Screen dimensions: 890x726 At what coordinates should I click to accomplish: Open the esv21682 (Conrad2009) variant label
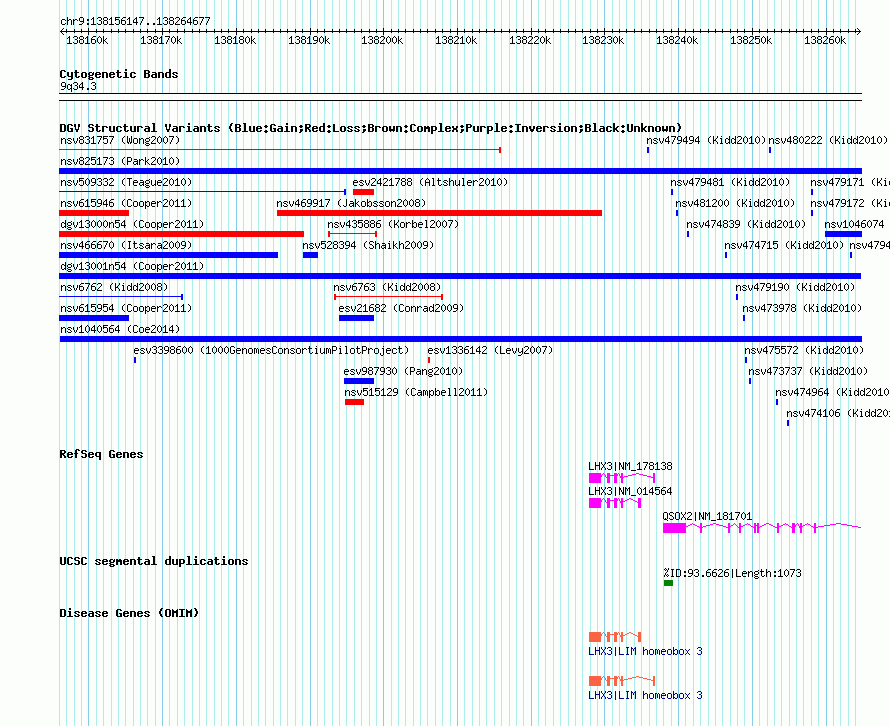[401, 308]
